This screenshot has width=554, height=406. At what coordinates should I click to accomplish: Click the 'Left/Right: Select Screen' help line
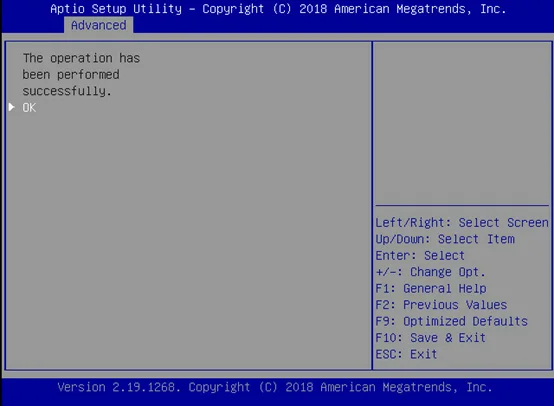click(x=462, y=223)
